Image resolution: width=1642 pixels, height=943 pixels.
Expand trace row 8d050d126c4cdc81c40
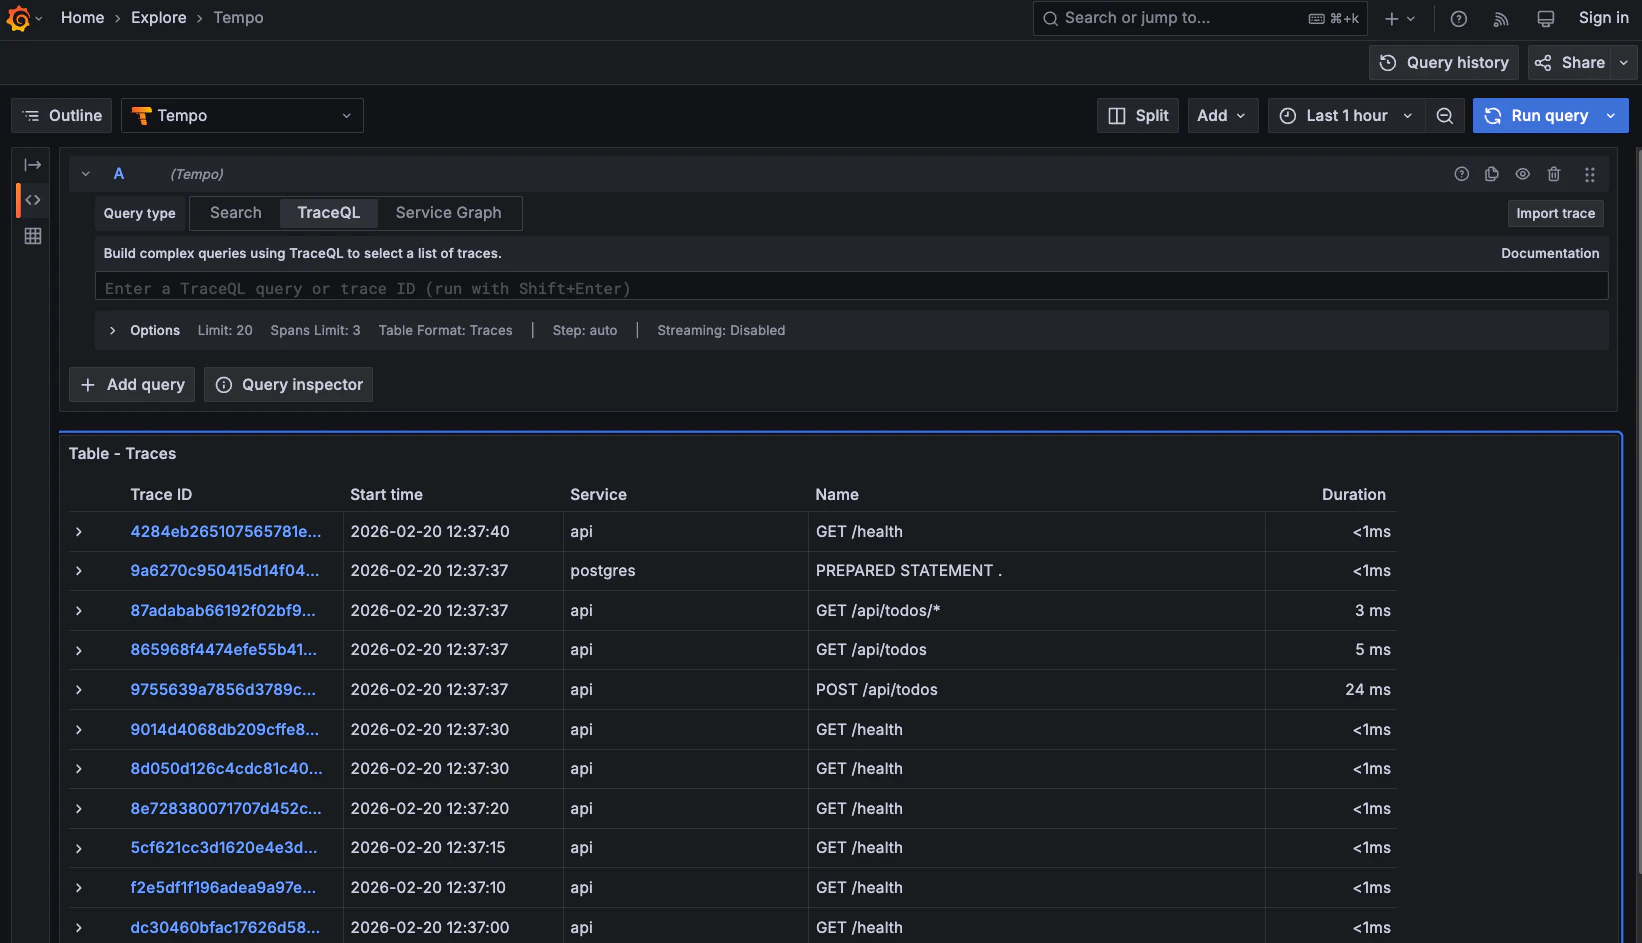(79, 769)
